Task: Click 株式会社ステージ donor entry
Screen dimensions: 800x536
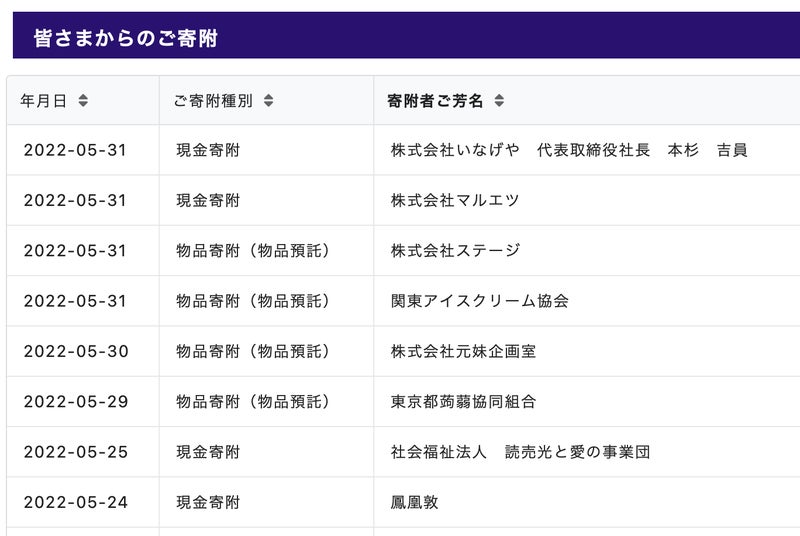Action: (x=455, y=250)
